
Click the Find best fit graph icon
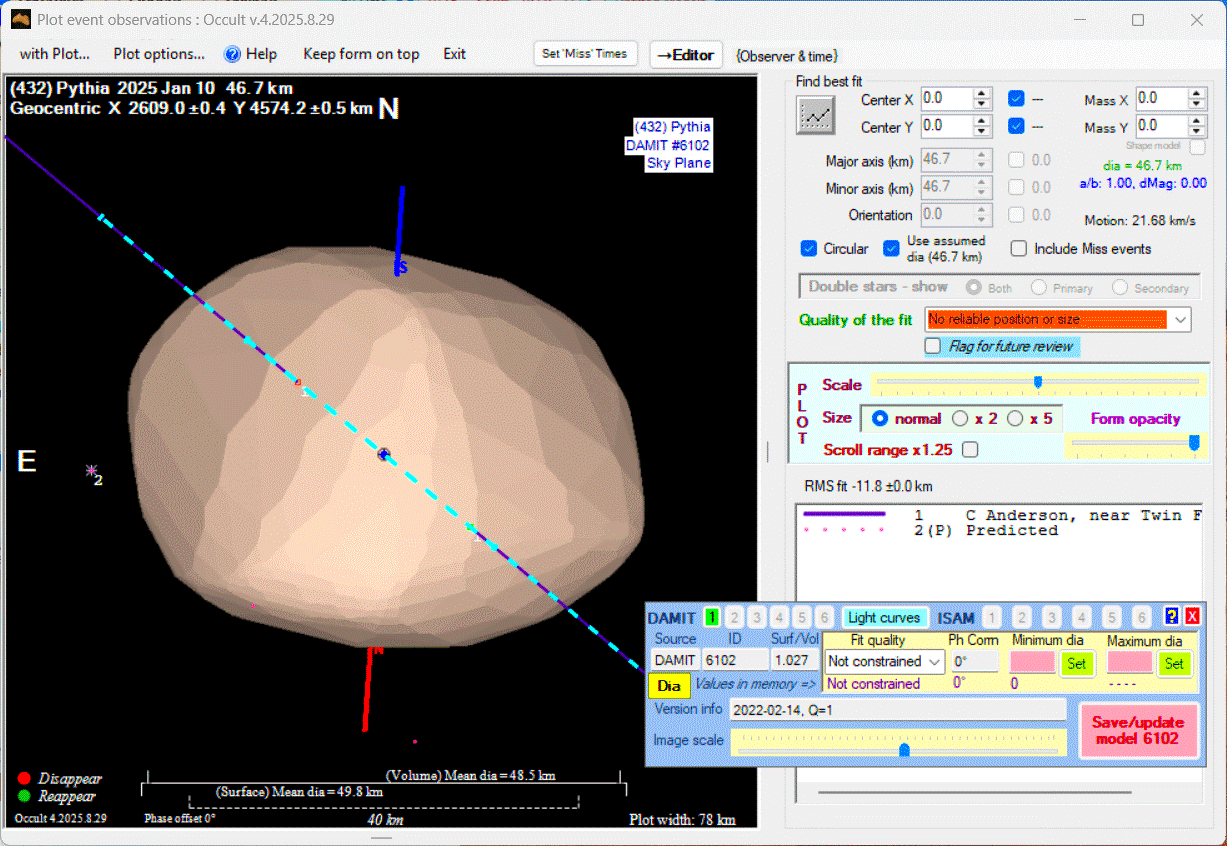815,115
